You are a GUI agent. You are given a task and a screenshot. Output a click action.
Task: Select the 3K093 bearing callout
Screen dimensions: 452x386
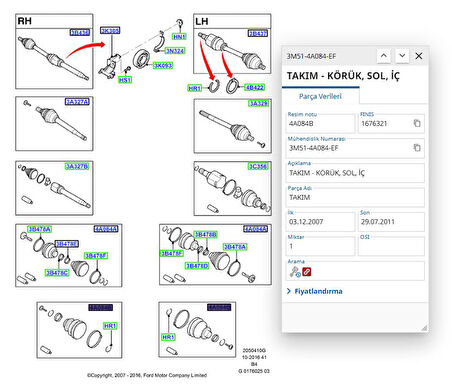coord(163,65)
